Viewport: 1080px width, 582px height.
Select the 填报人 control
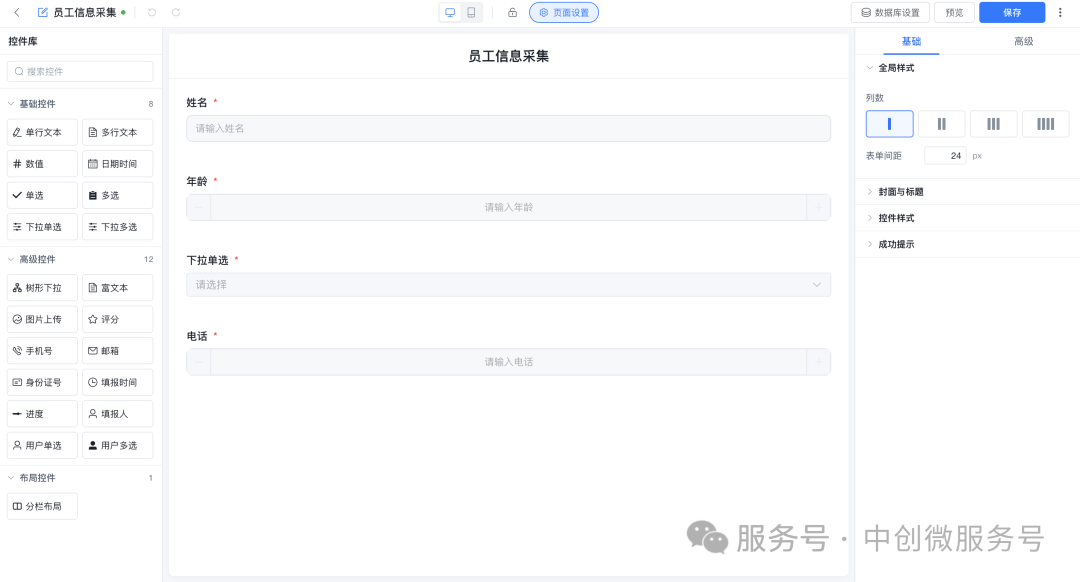pos(118,414)
